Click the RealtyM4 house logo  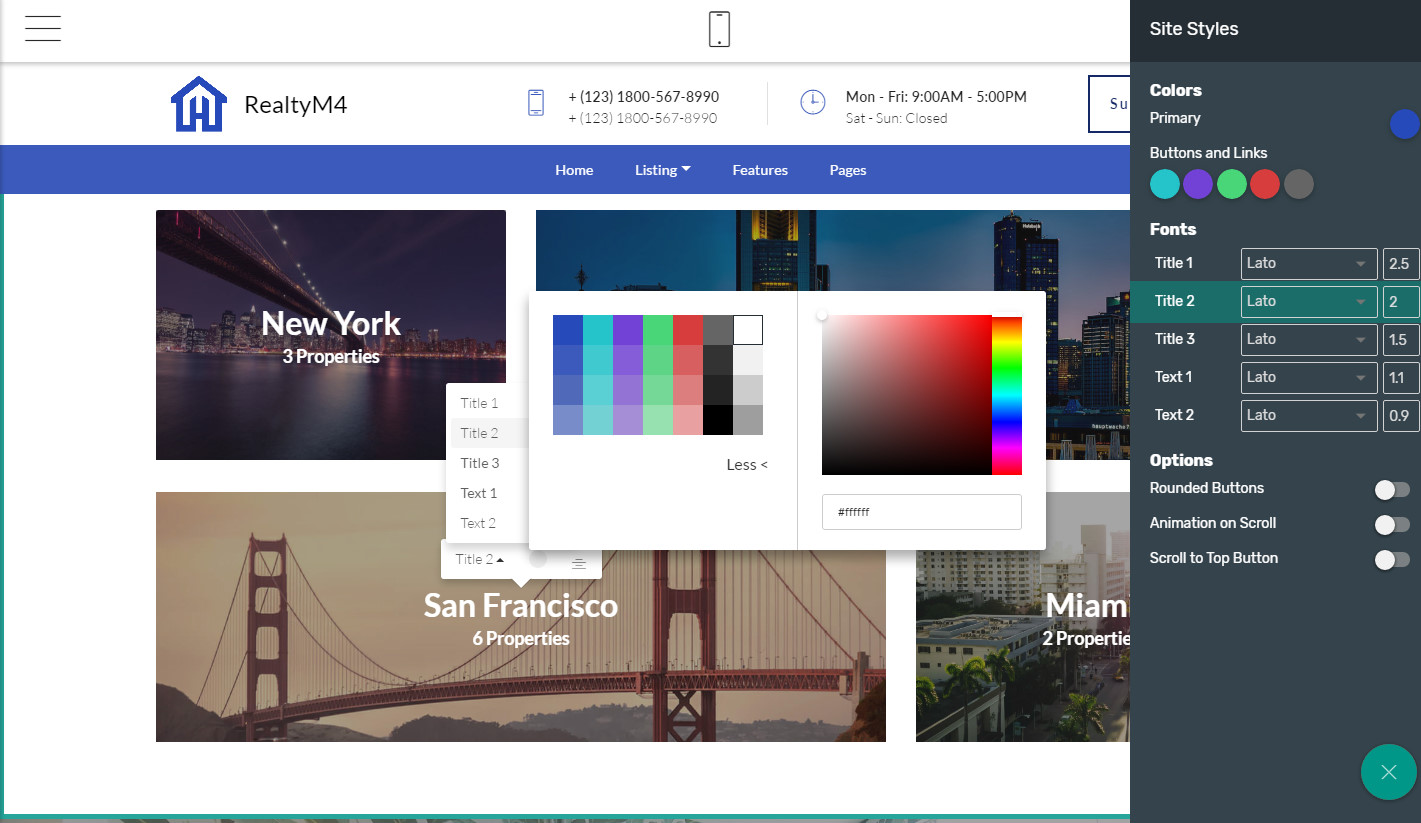point(198,103)
